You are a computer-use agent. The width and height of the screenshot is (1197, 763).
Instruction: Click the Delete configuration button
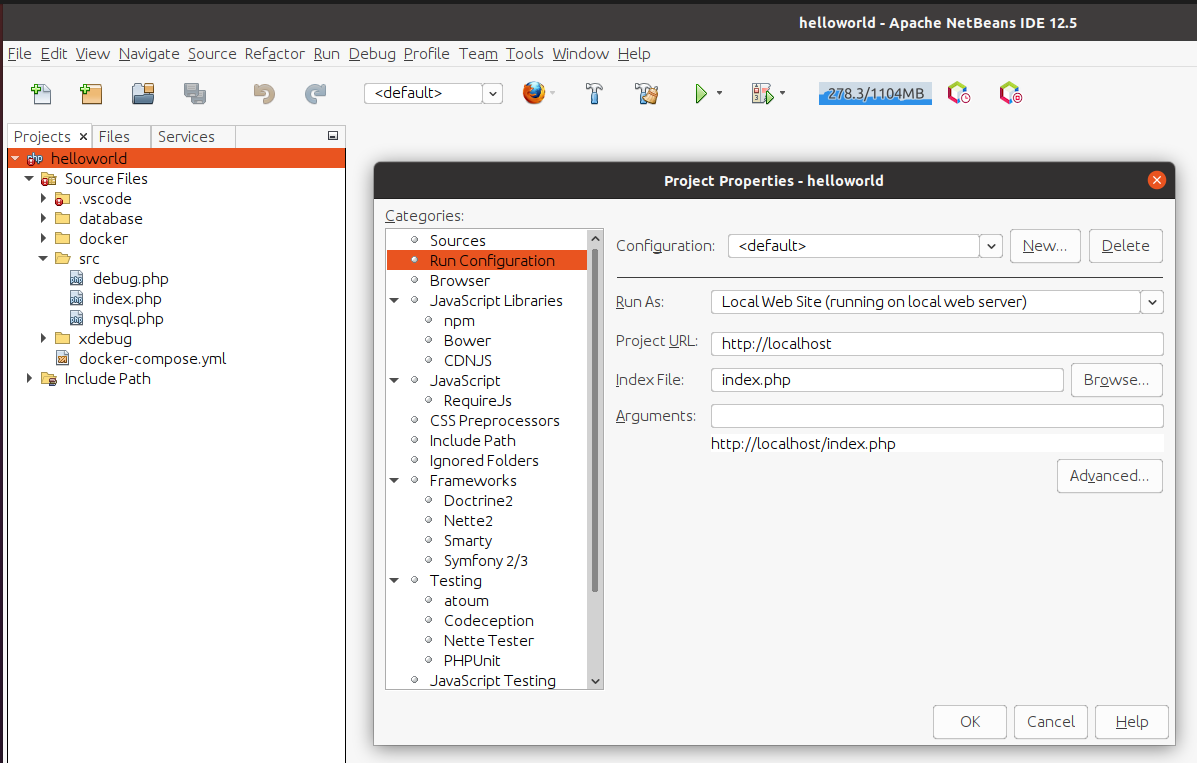(x=1125, y=246)
